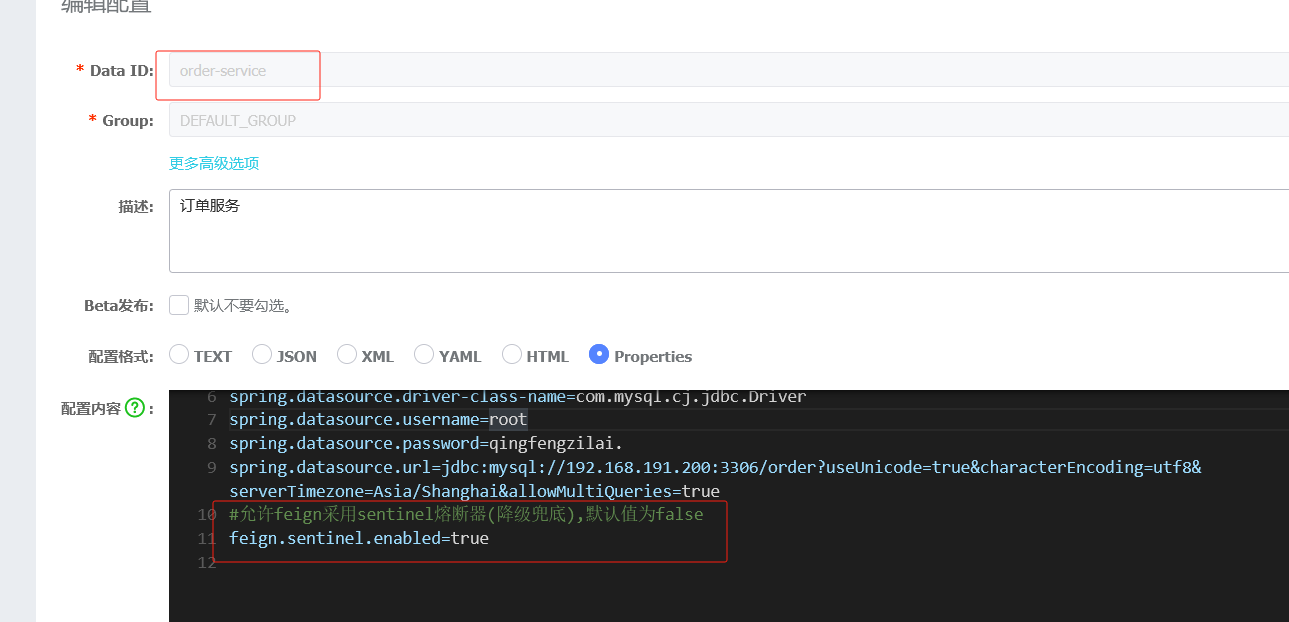Viewport: 1289px width, 622px height.
Task: Select the JSON format radio button
Action: pyautogui.click(x=262, y=354)
